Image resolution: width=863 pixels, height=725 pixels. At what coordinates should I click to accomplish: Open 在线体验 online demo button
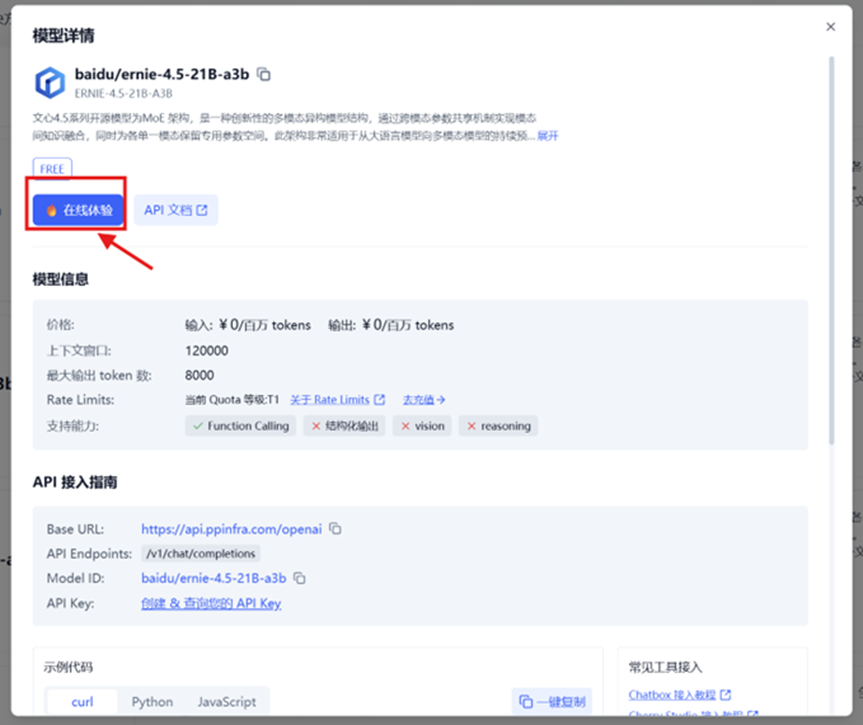coord(78,210)
